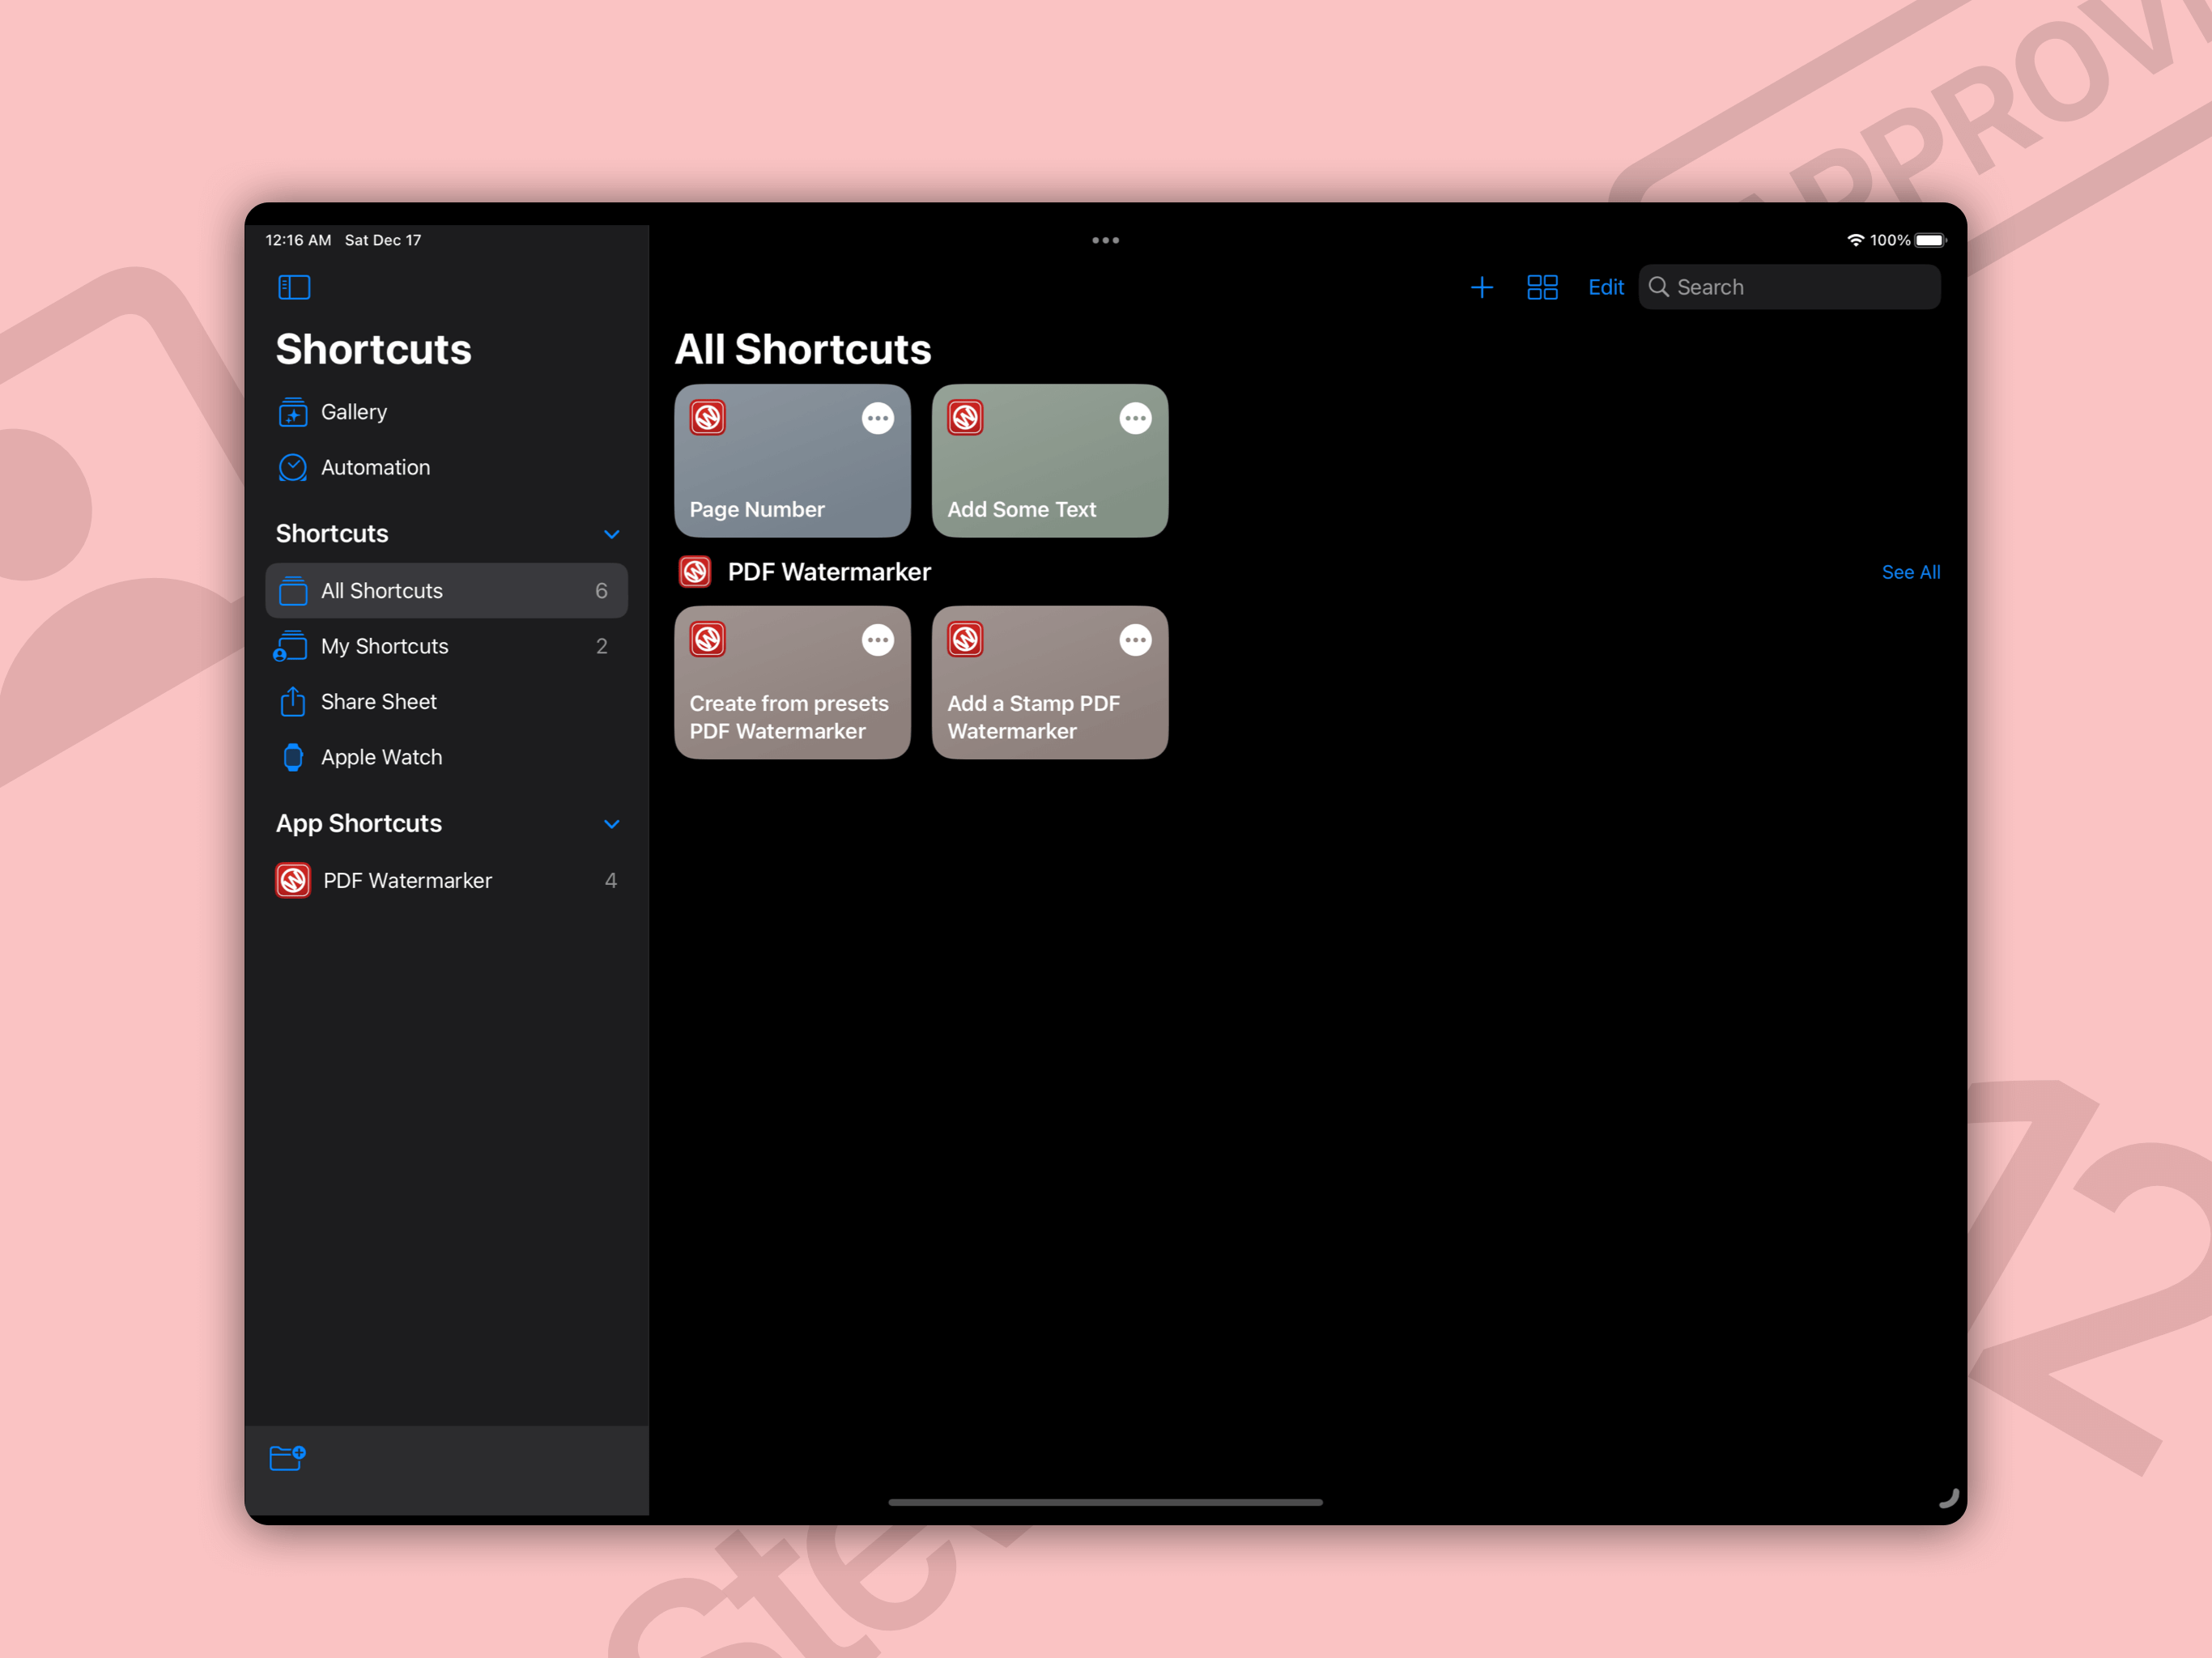Collapse the App Shortcuts section chevron
Screen dimensions: 2212x1658
(x=612, y=824)
